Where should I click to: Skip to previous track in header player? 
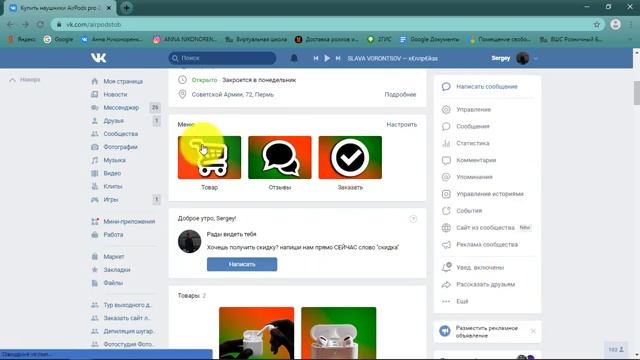click(x=316, y=58)
